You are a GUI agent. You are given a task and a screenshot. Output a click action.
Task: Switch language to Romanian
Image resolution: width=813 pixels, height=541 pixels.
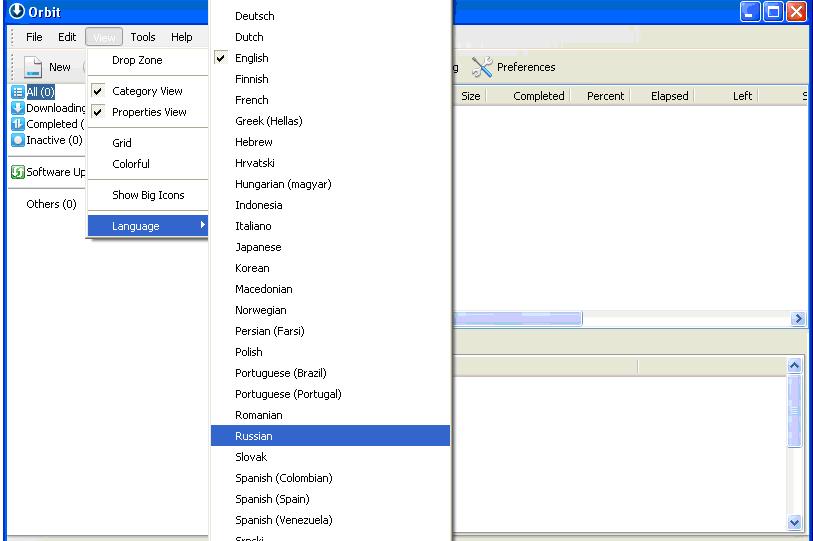pos(330,415)
